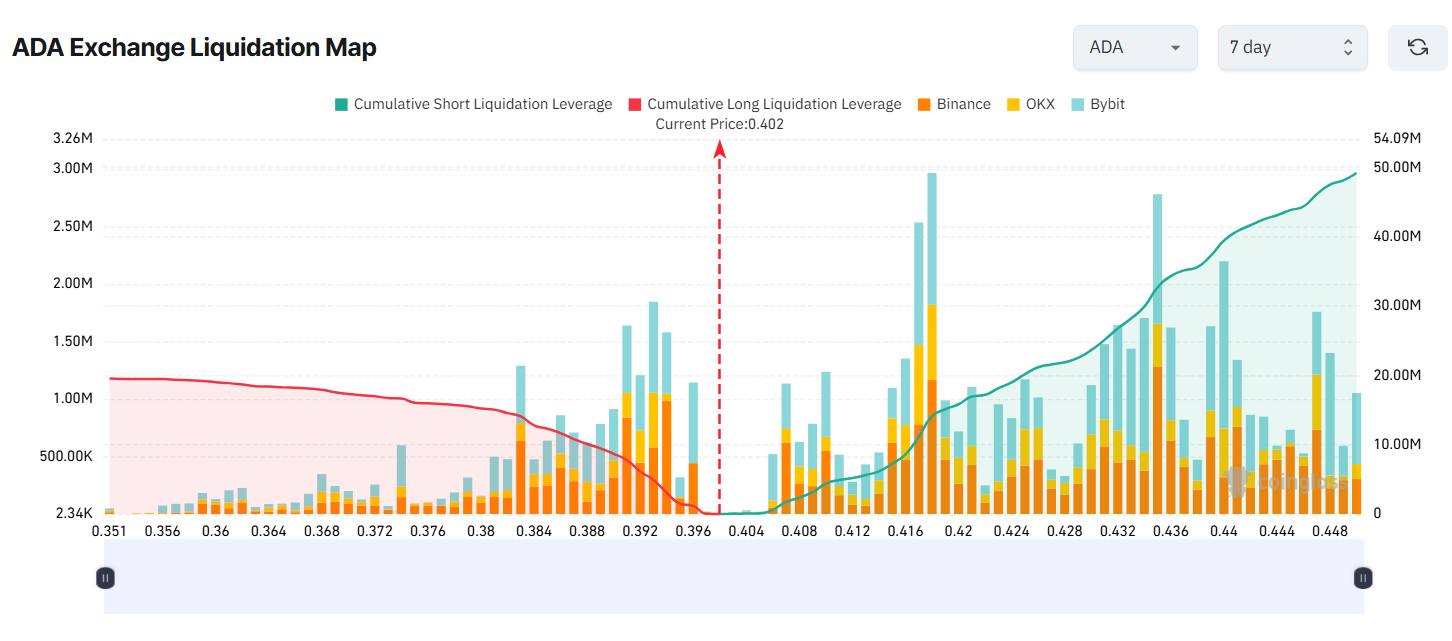Click the Current Price:0.402 label

tap(719, 124)
